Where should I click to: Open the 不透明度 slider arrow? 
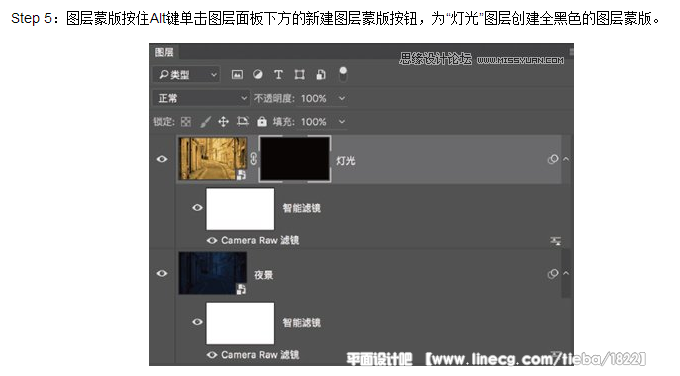pos(342,98)
